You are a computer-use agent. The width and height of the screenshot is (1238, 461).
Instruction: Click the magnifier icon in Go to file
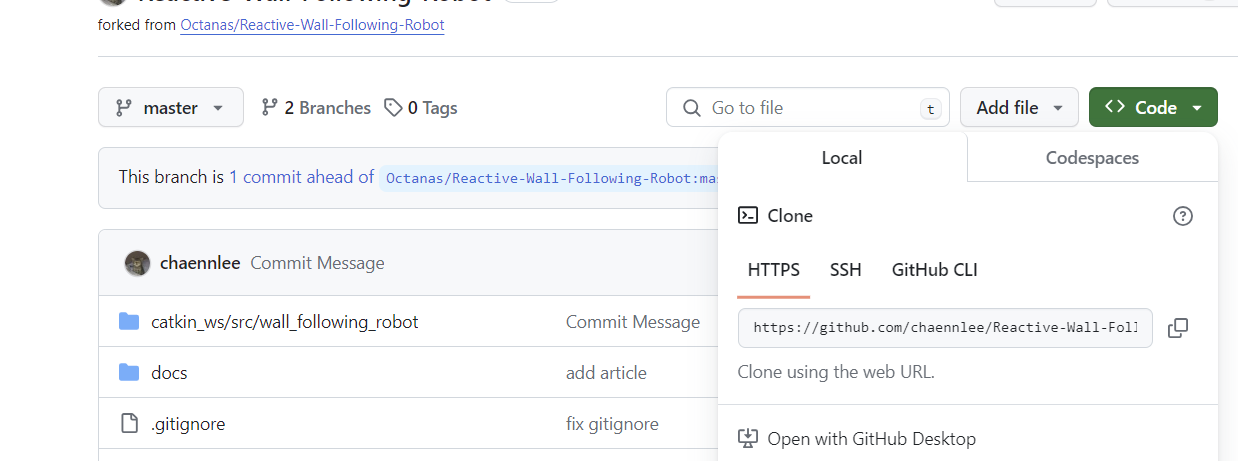click(x=691, y=108)
